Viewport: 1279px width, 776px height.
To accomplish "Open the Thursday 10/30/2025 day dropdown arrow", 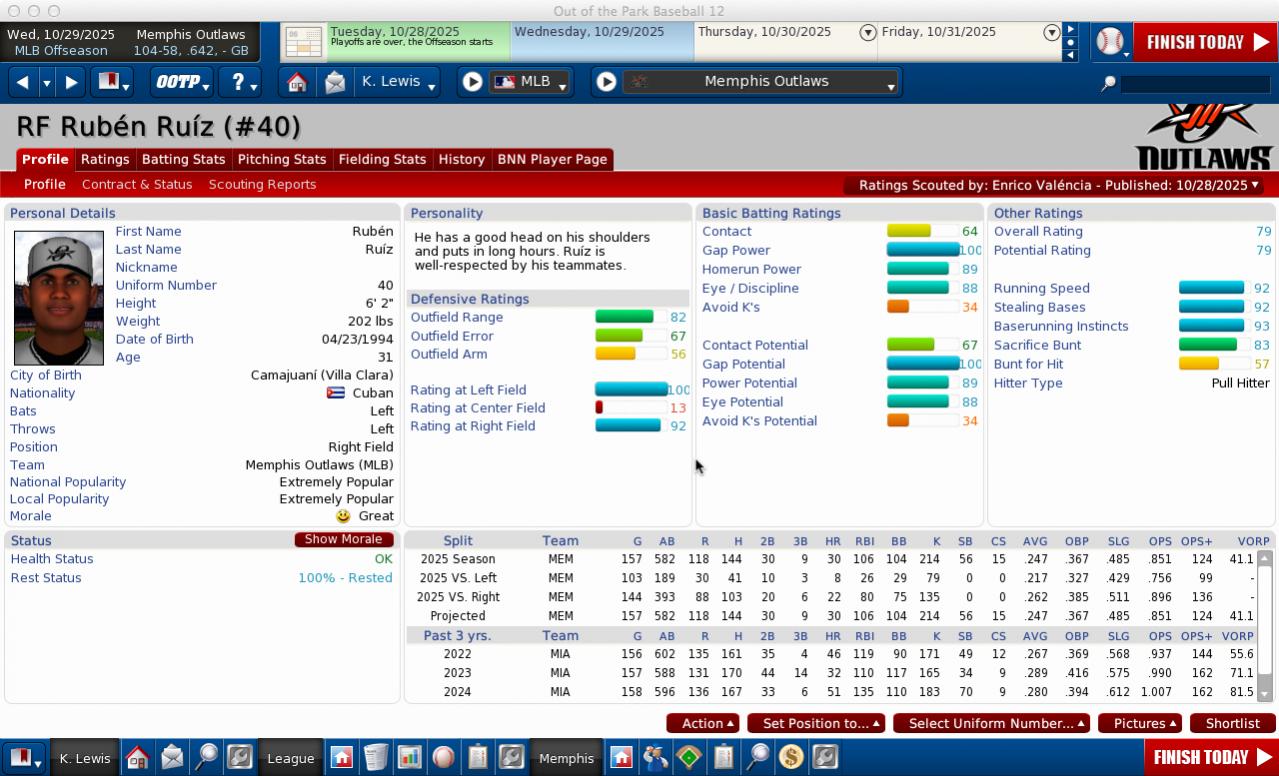I will (867, 33).
